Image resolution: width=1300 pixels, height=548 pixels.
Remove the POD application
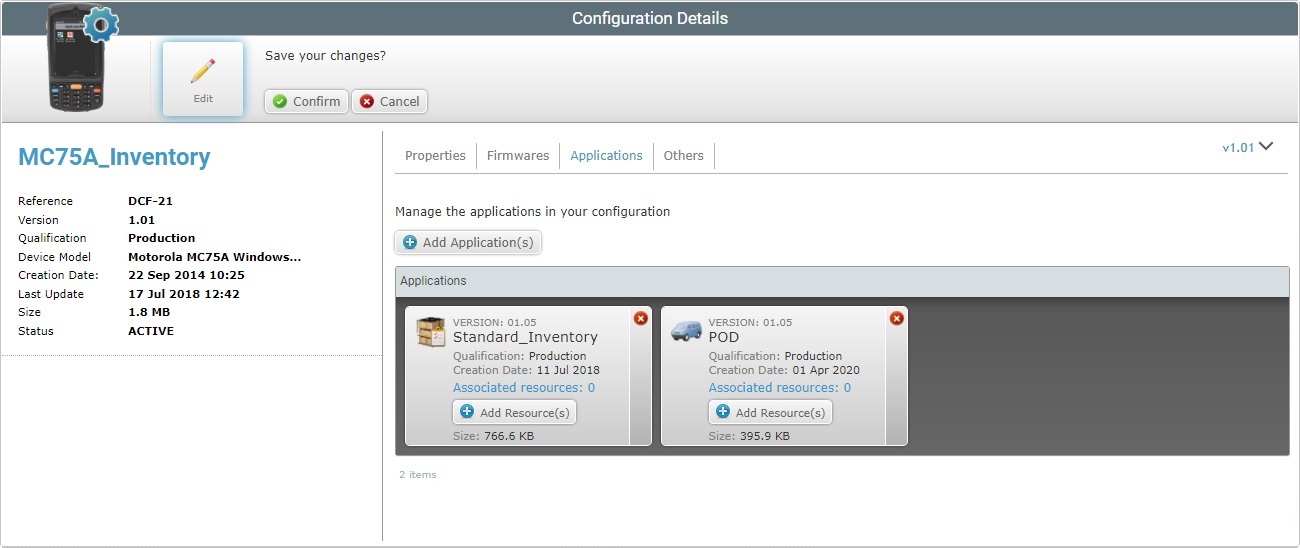pos(897,318)
